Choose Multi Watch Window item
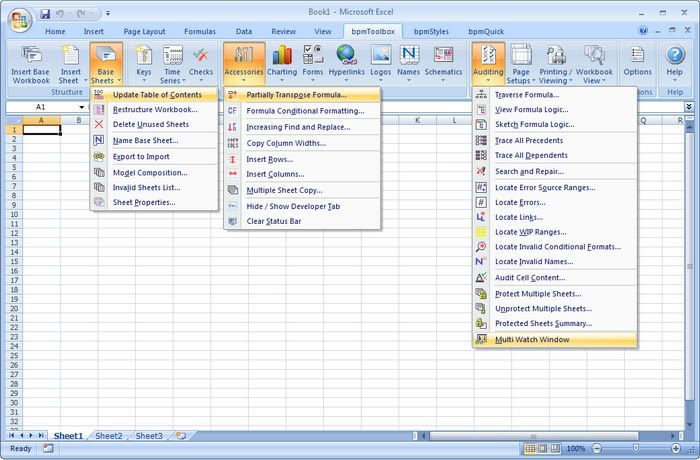 (554, 339)
